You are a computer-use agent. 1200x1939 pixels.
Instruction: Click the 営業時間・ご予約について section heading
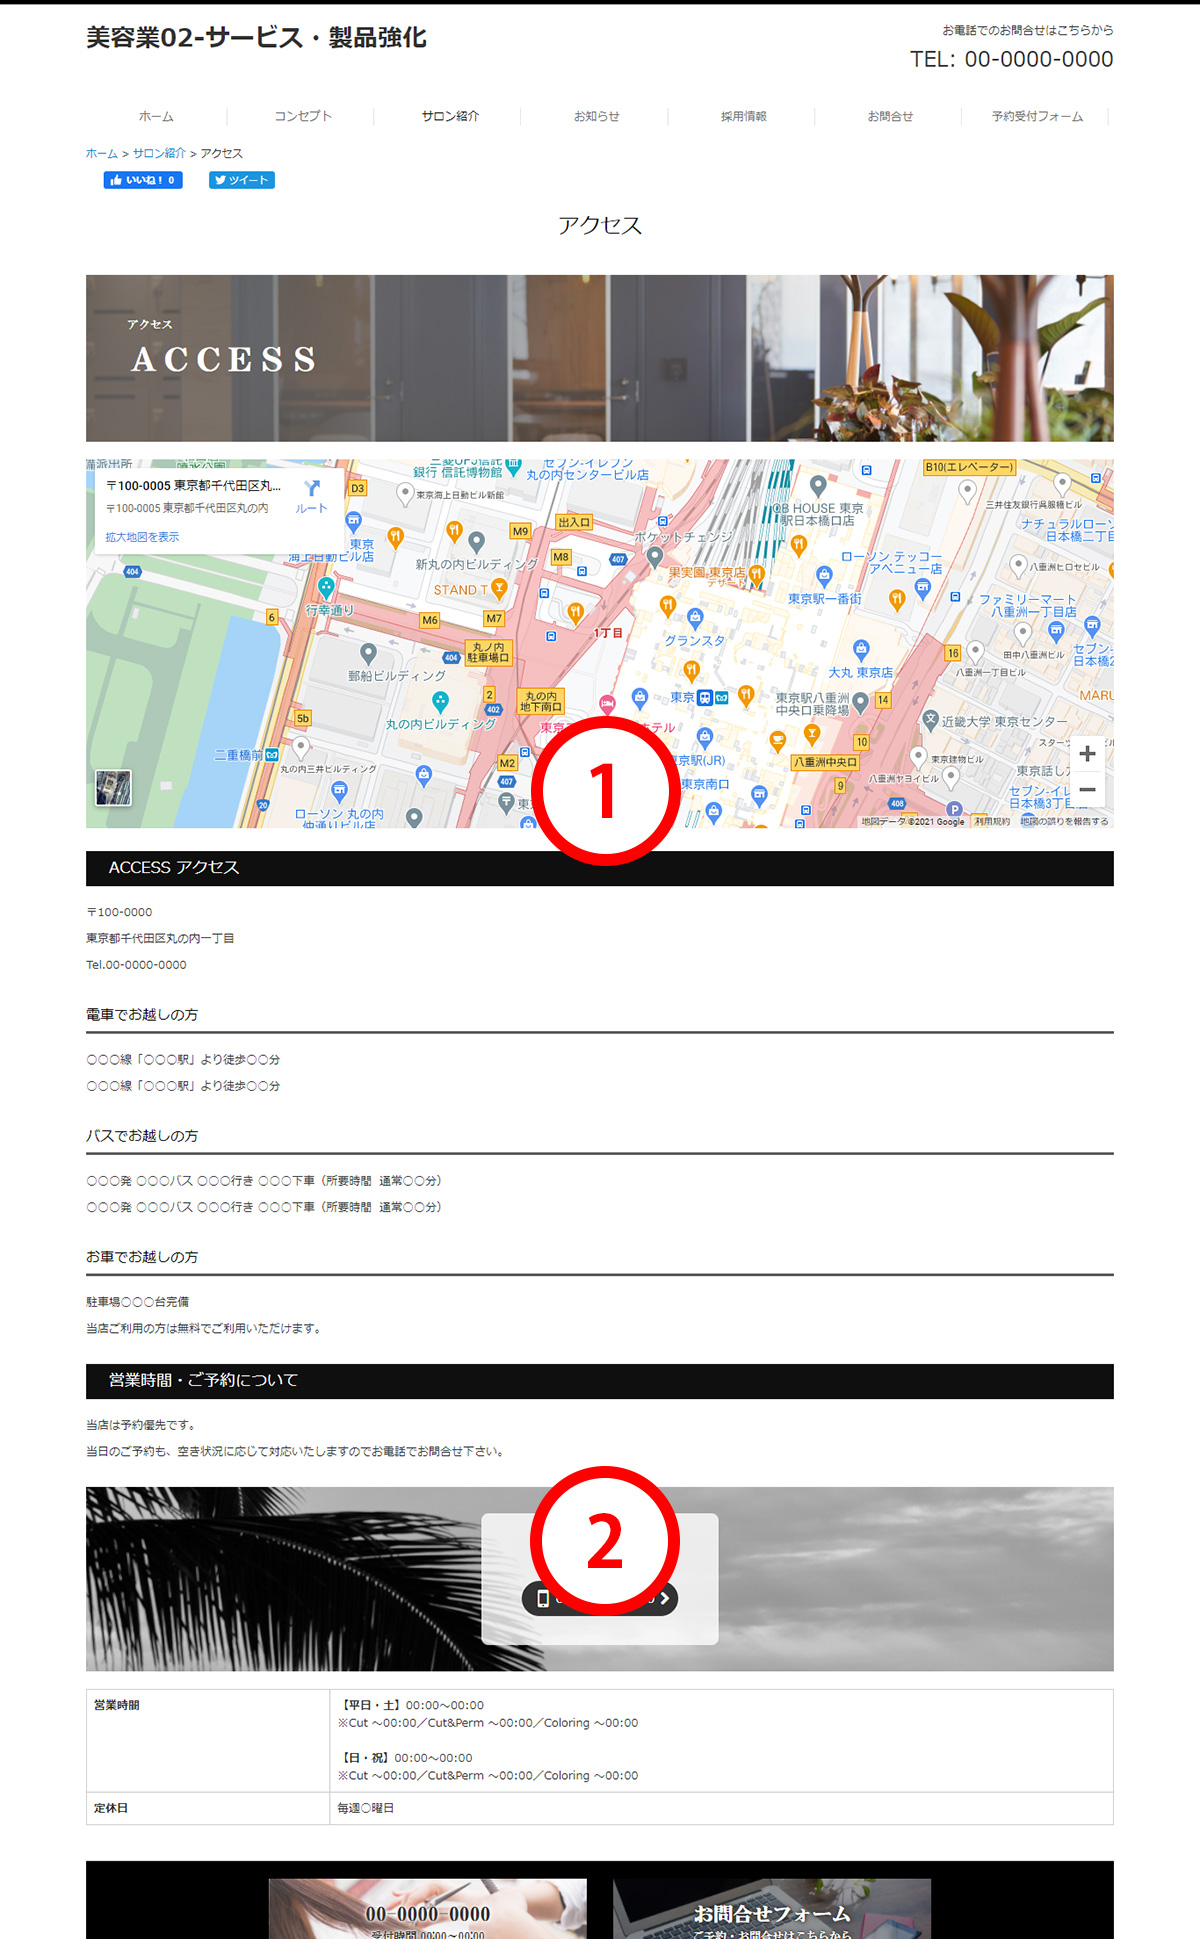pyautogui.click(x=600, y=1381)
